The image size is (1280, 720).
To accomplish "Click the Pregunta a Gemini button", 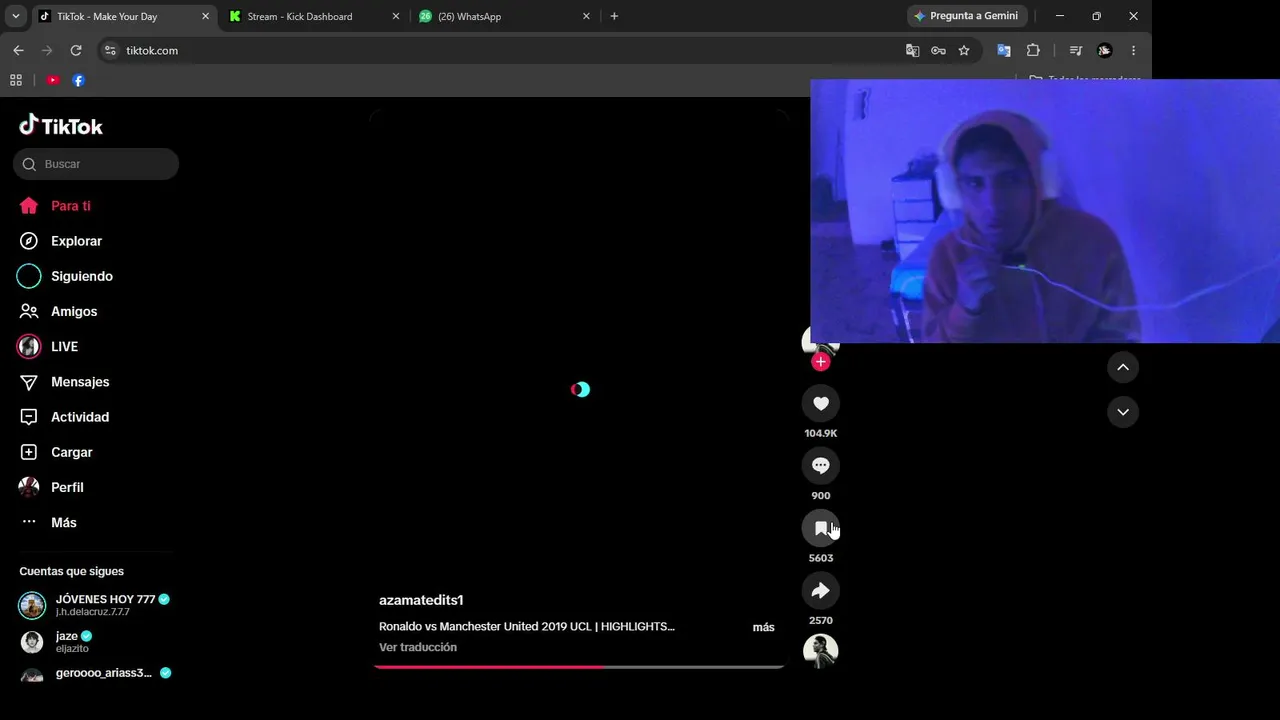I will coord(967,16).
